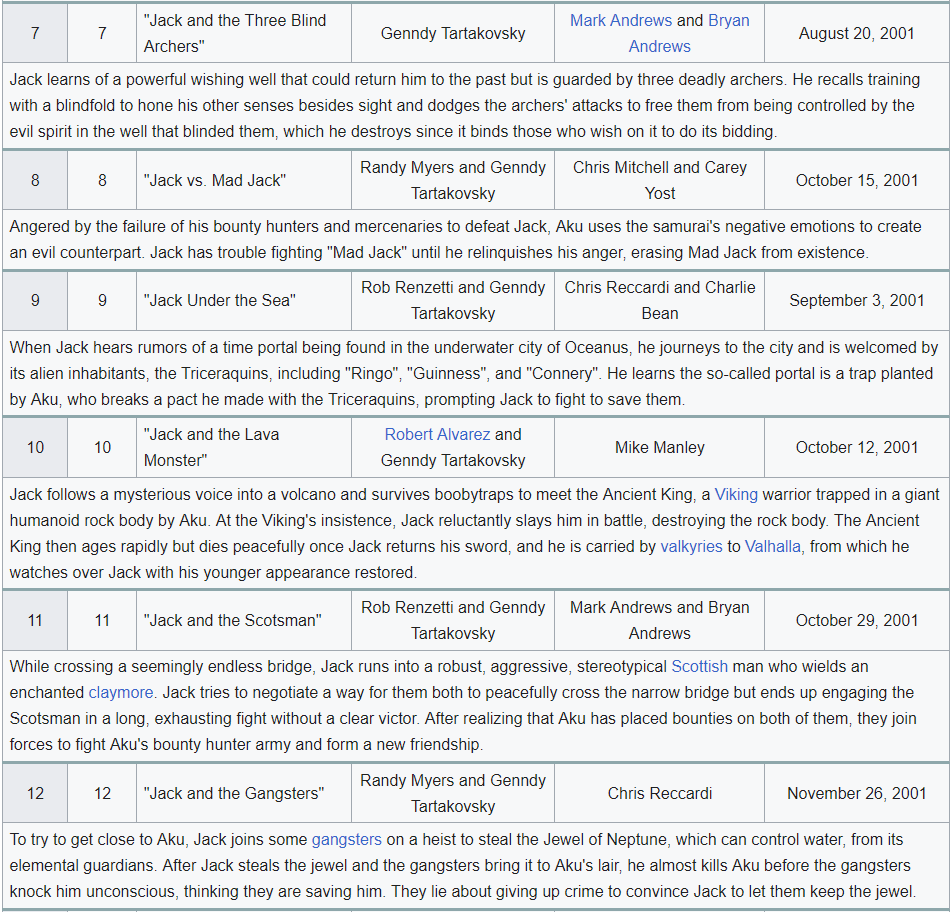Image resolution: width=951 pixels, height=912 pixels.
Task: Click the writer cell reading only Chris Reccardi
Action: tap(659, 793)
